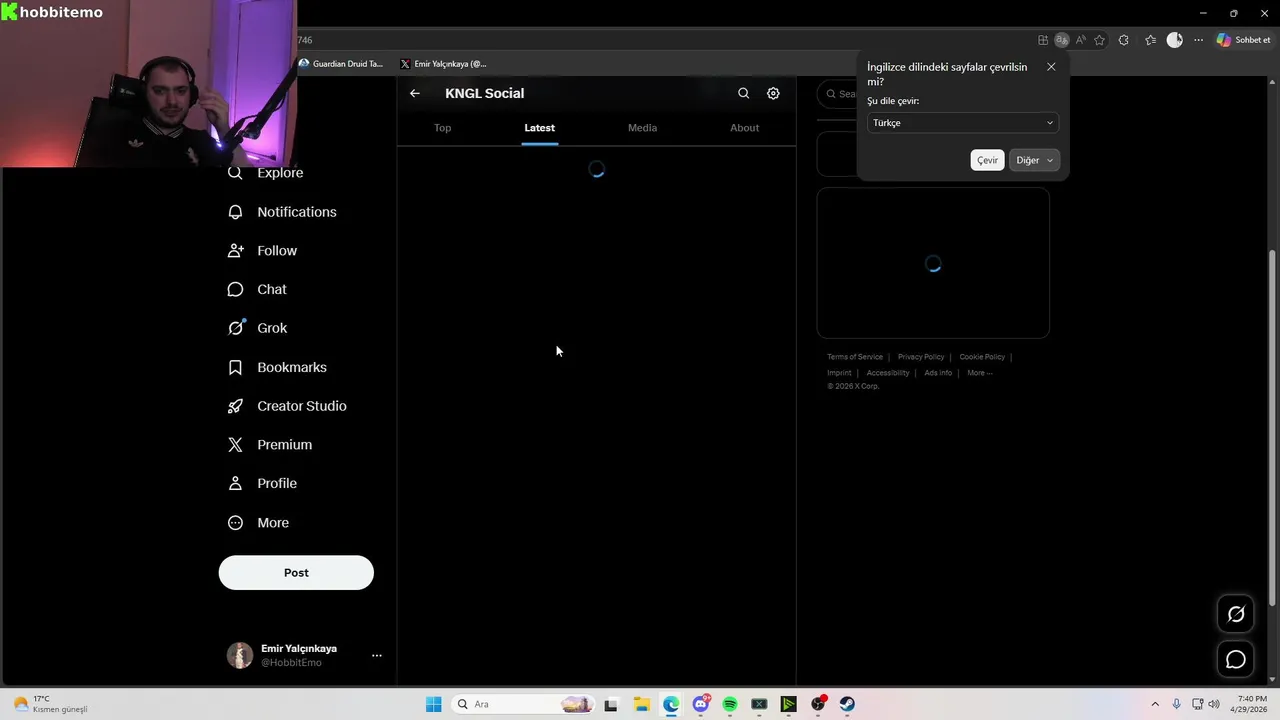Open Bookmarks from the sidebar
The width and height of the screenshot is (1280, 720).
277,367
